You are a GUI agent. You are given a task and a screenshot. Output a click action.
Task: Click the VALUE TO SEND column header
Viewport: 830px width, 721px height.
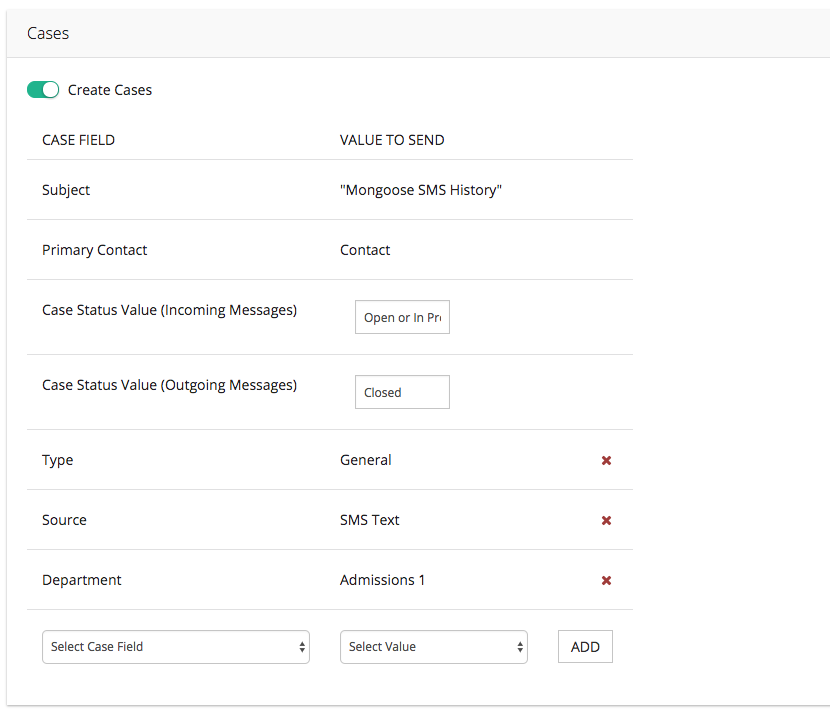(x=392, y=140)
